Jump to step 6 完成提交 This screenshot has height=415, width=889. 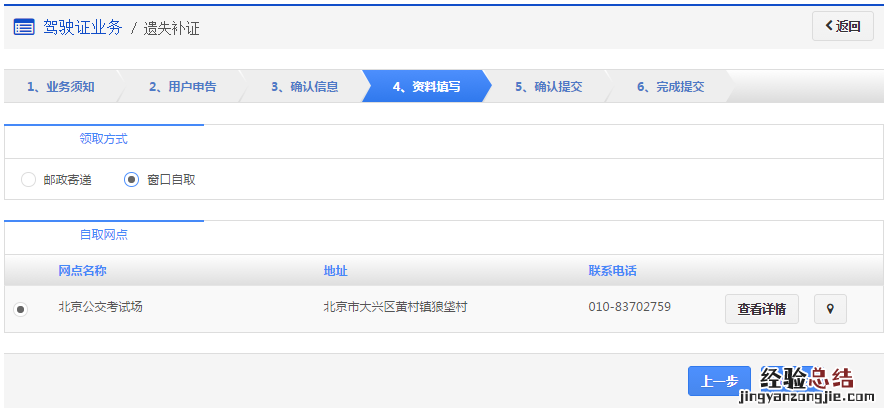point(671,87)
